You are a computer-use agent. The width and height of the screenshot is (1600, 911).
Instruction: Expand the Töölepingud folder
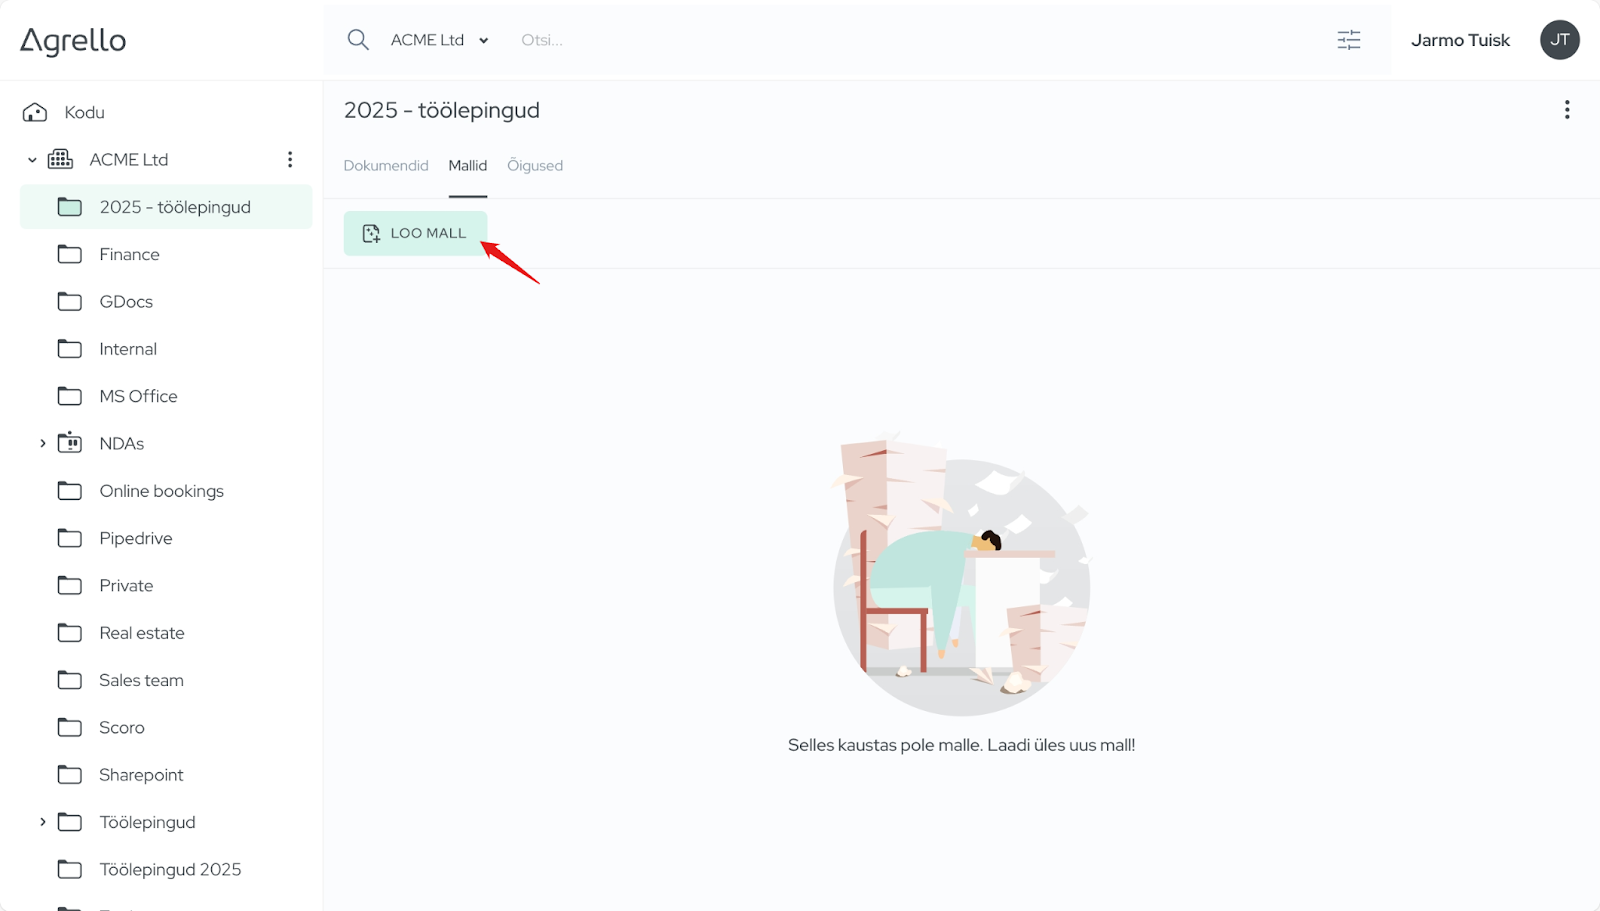click(x=42, y=822)
